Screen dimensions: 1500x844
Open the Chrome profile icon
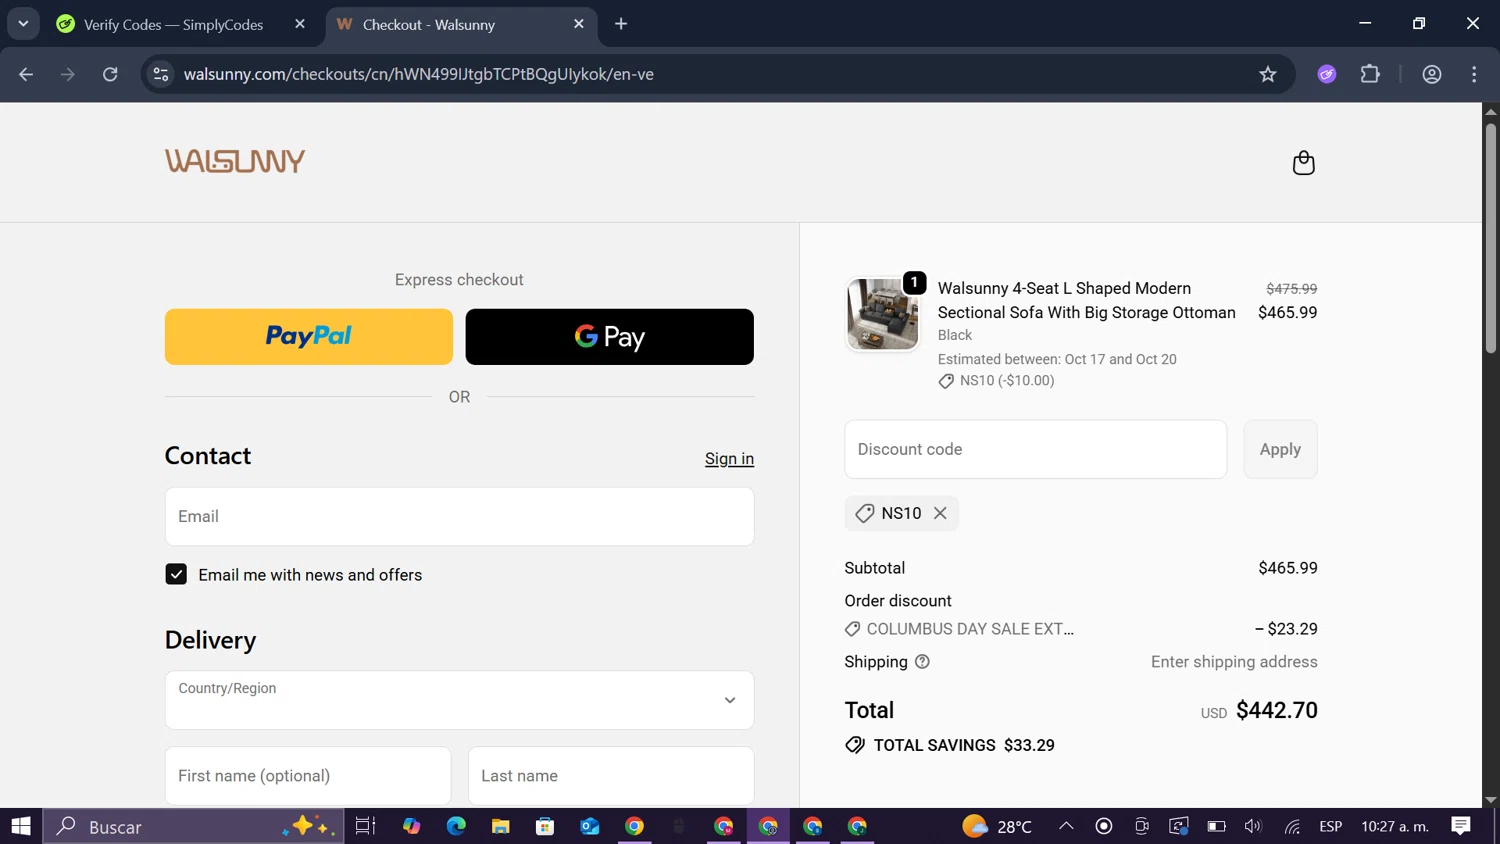click(1432, 74)
